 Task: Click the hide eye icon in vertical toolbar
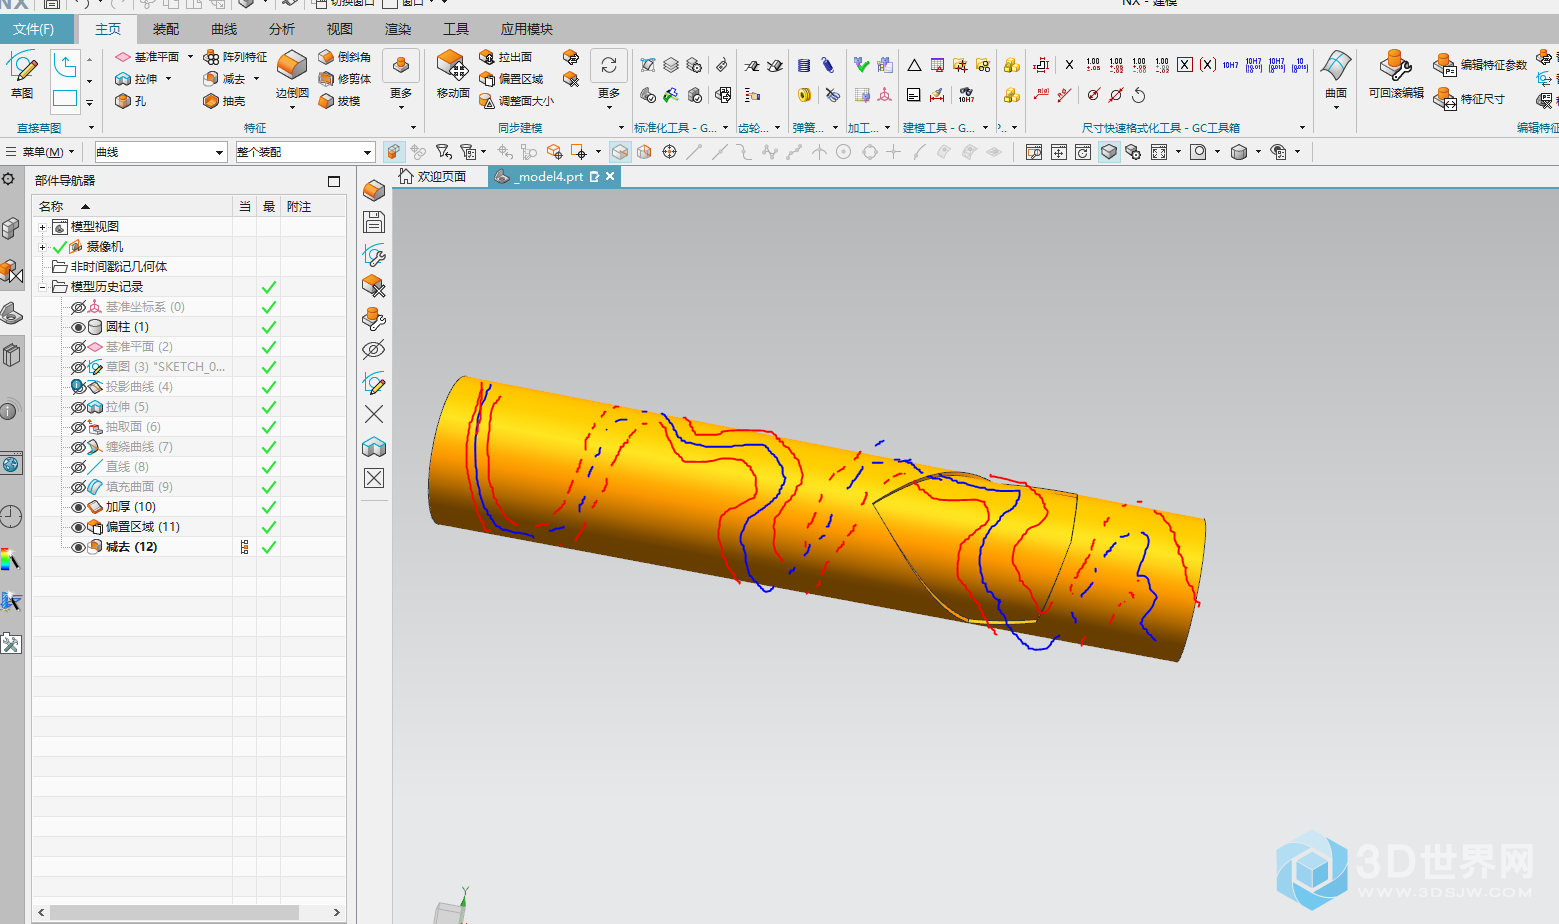click(x=374, y=349)
